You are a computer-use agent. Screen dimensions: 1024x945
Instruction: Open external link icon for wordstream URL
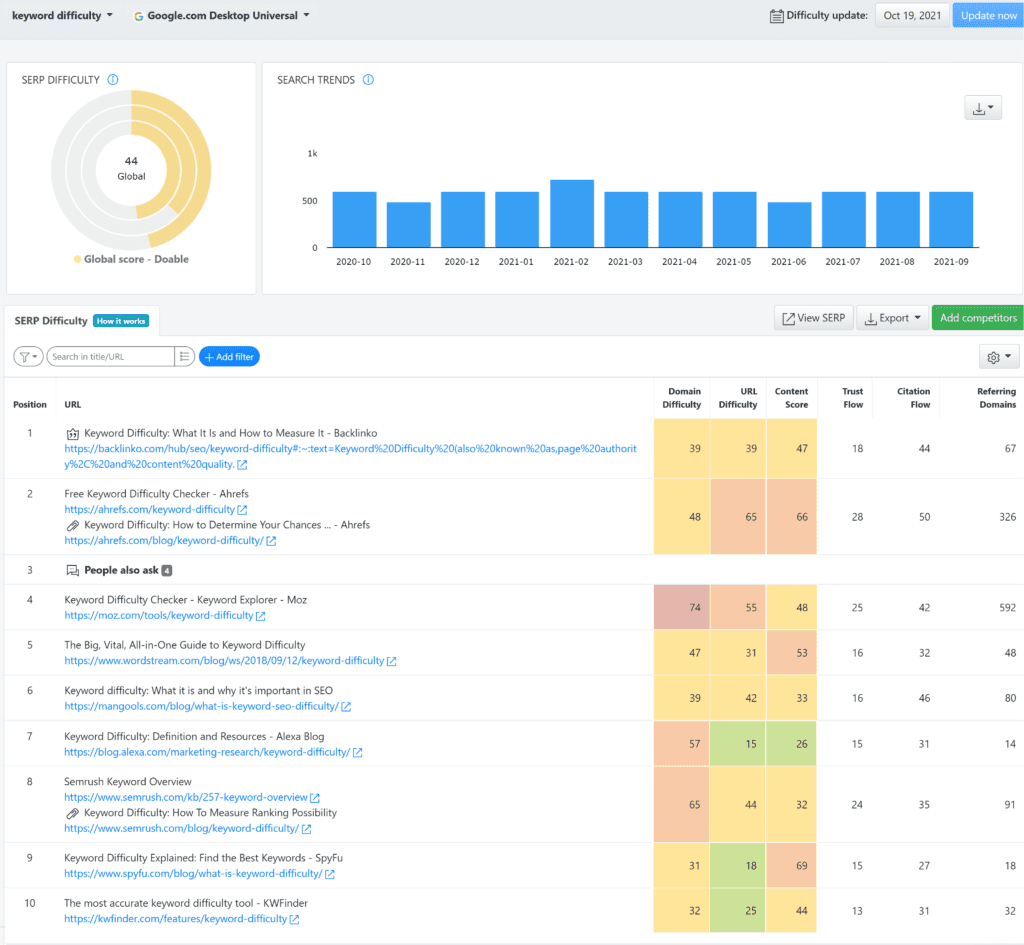coord(392,662)
